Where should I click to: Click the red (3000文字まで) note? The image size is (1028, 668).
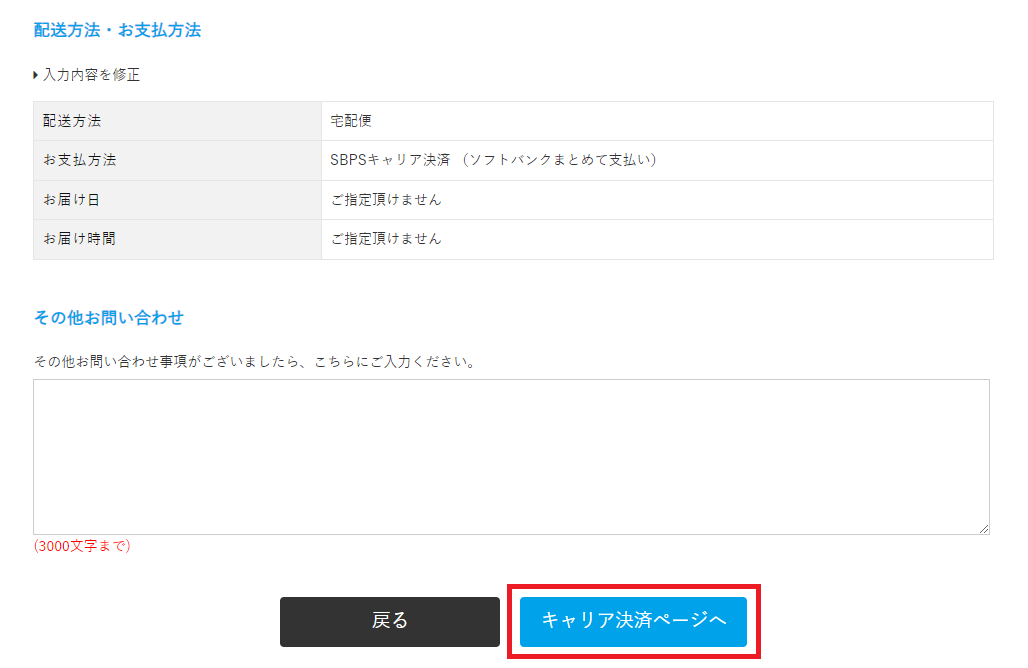(82, 546)
